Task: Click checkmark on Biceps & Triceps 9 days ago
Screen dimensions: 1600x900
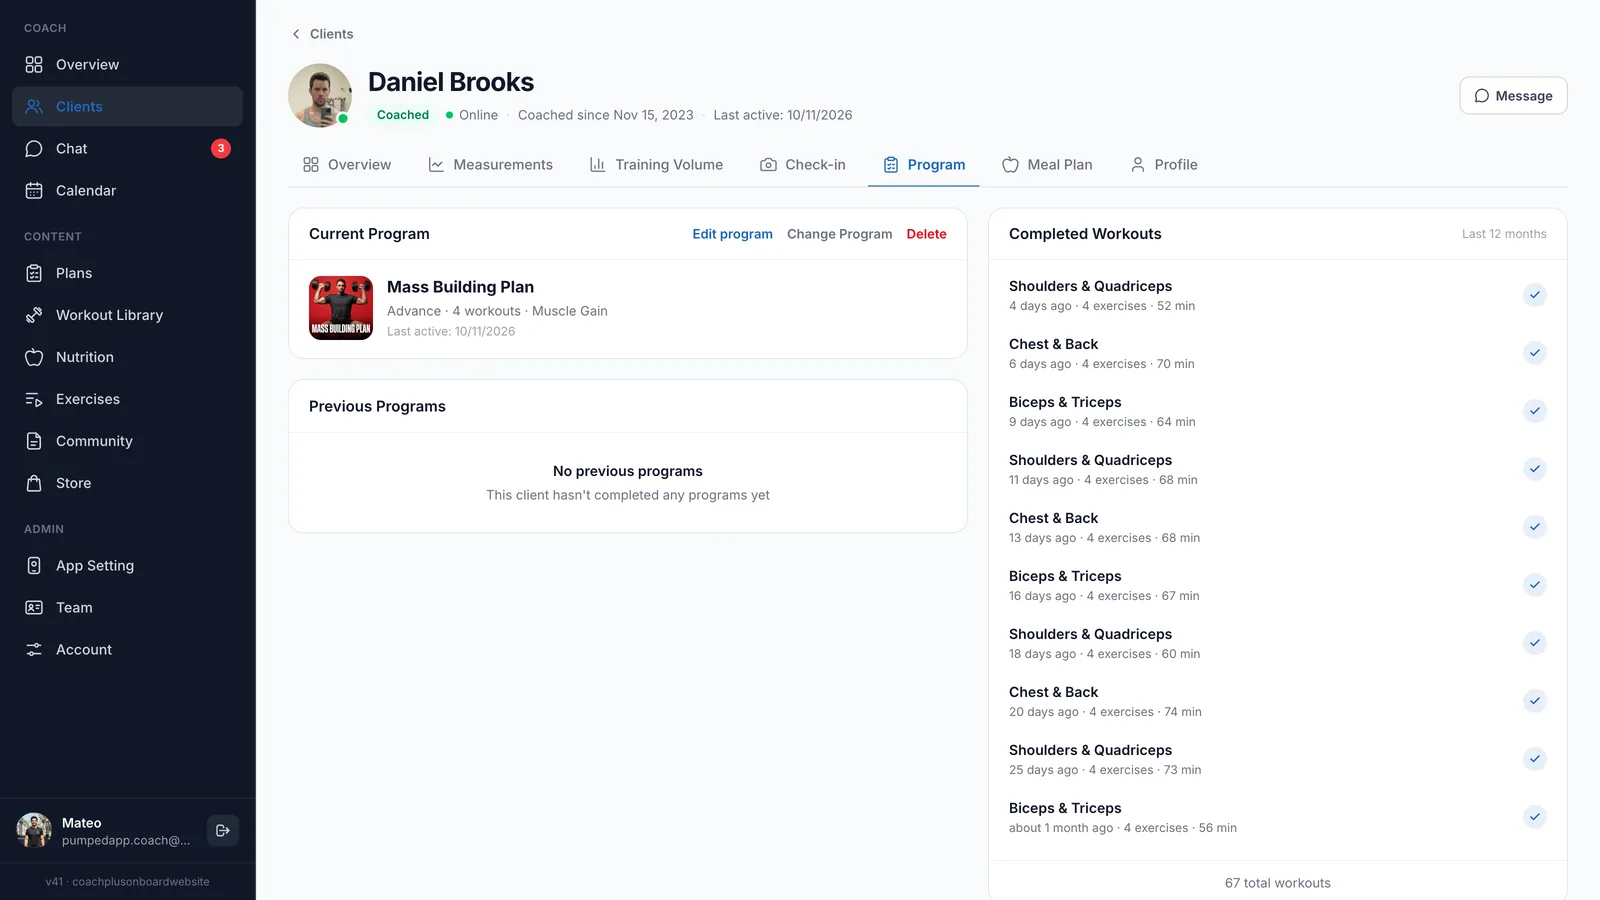Action: (1535, 411)
